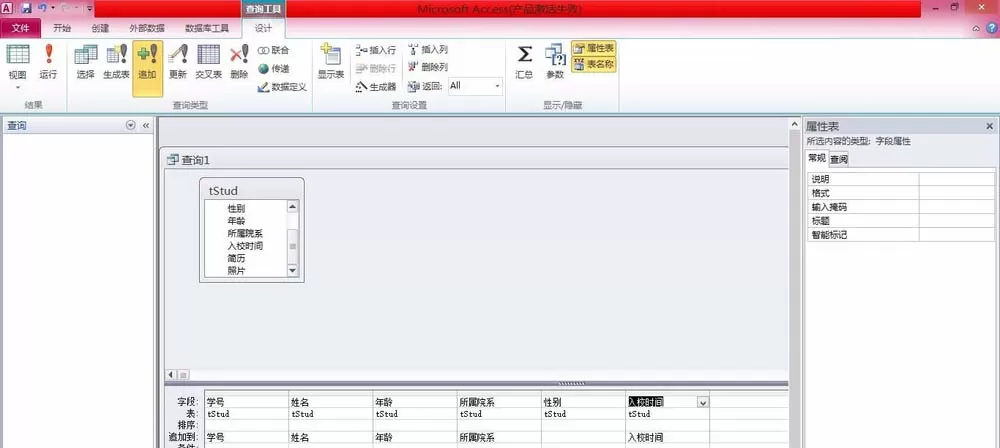The width and height of the screenshot is (1000, 448).
Task: Select 简历 in tStud field list
Action: coord(237,258)
